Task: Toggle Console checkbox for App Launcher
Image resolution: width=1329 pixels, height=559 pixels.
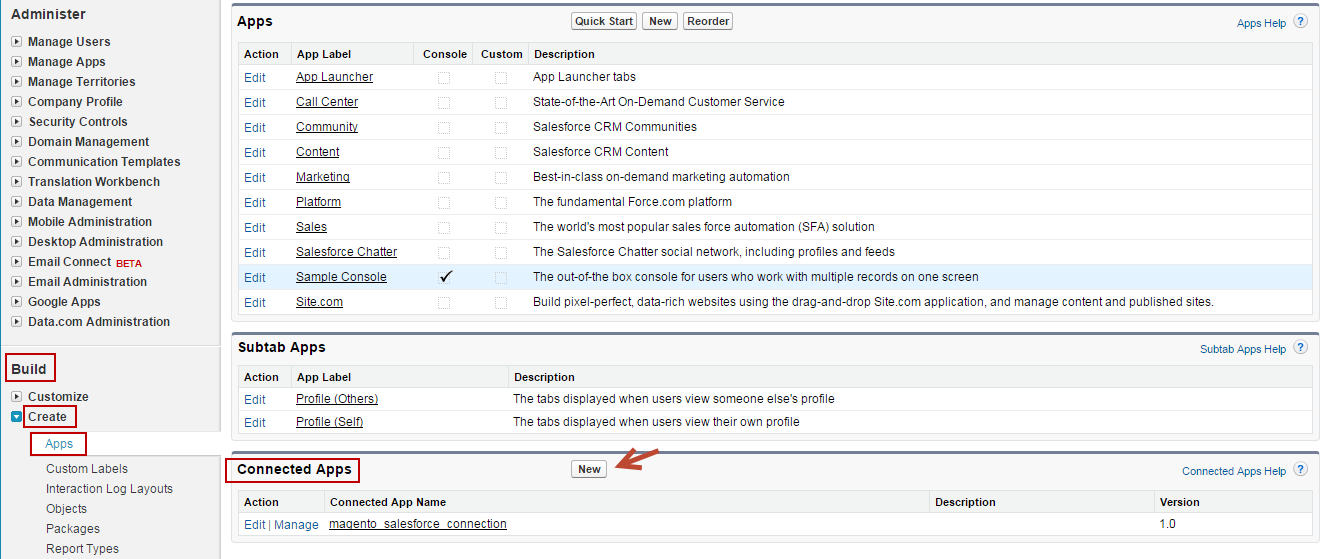Action: [x=444, y=77]
